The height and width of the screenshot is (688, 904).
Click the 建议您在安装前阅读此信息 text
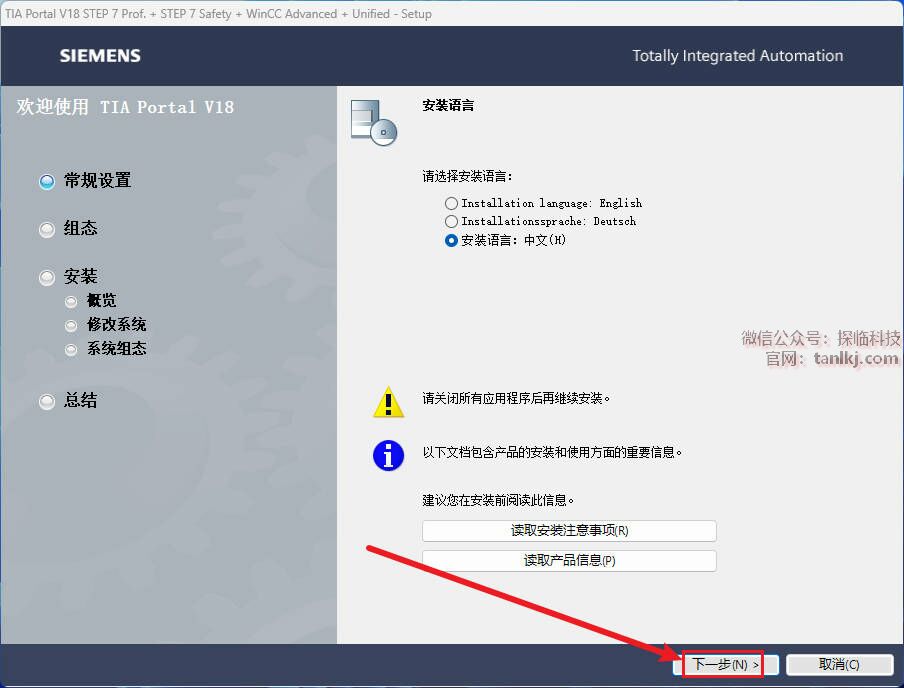[498, 501]
